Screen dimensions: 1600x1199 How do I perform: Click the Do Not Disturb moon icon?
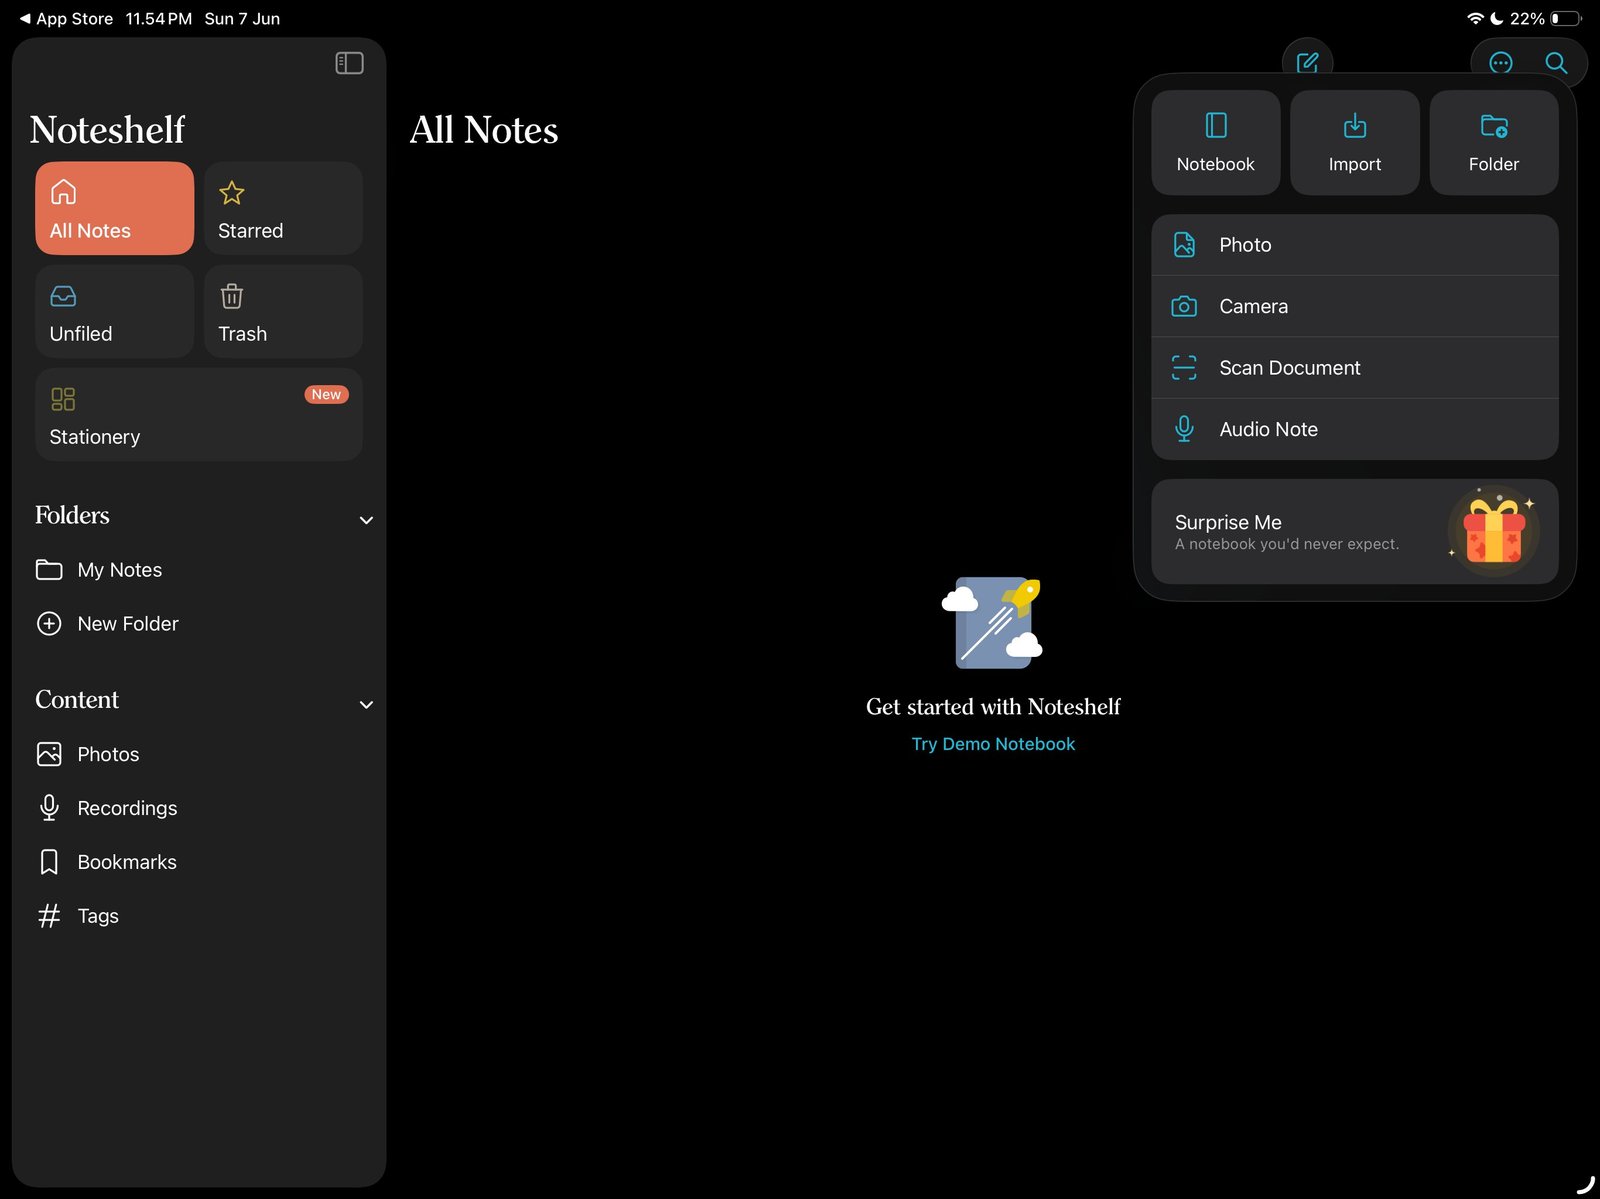tap(1497, 19)
